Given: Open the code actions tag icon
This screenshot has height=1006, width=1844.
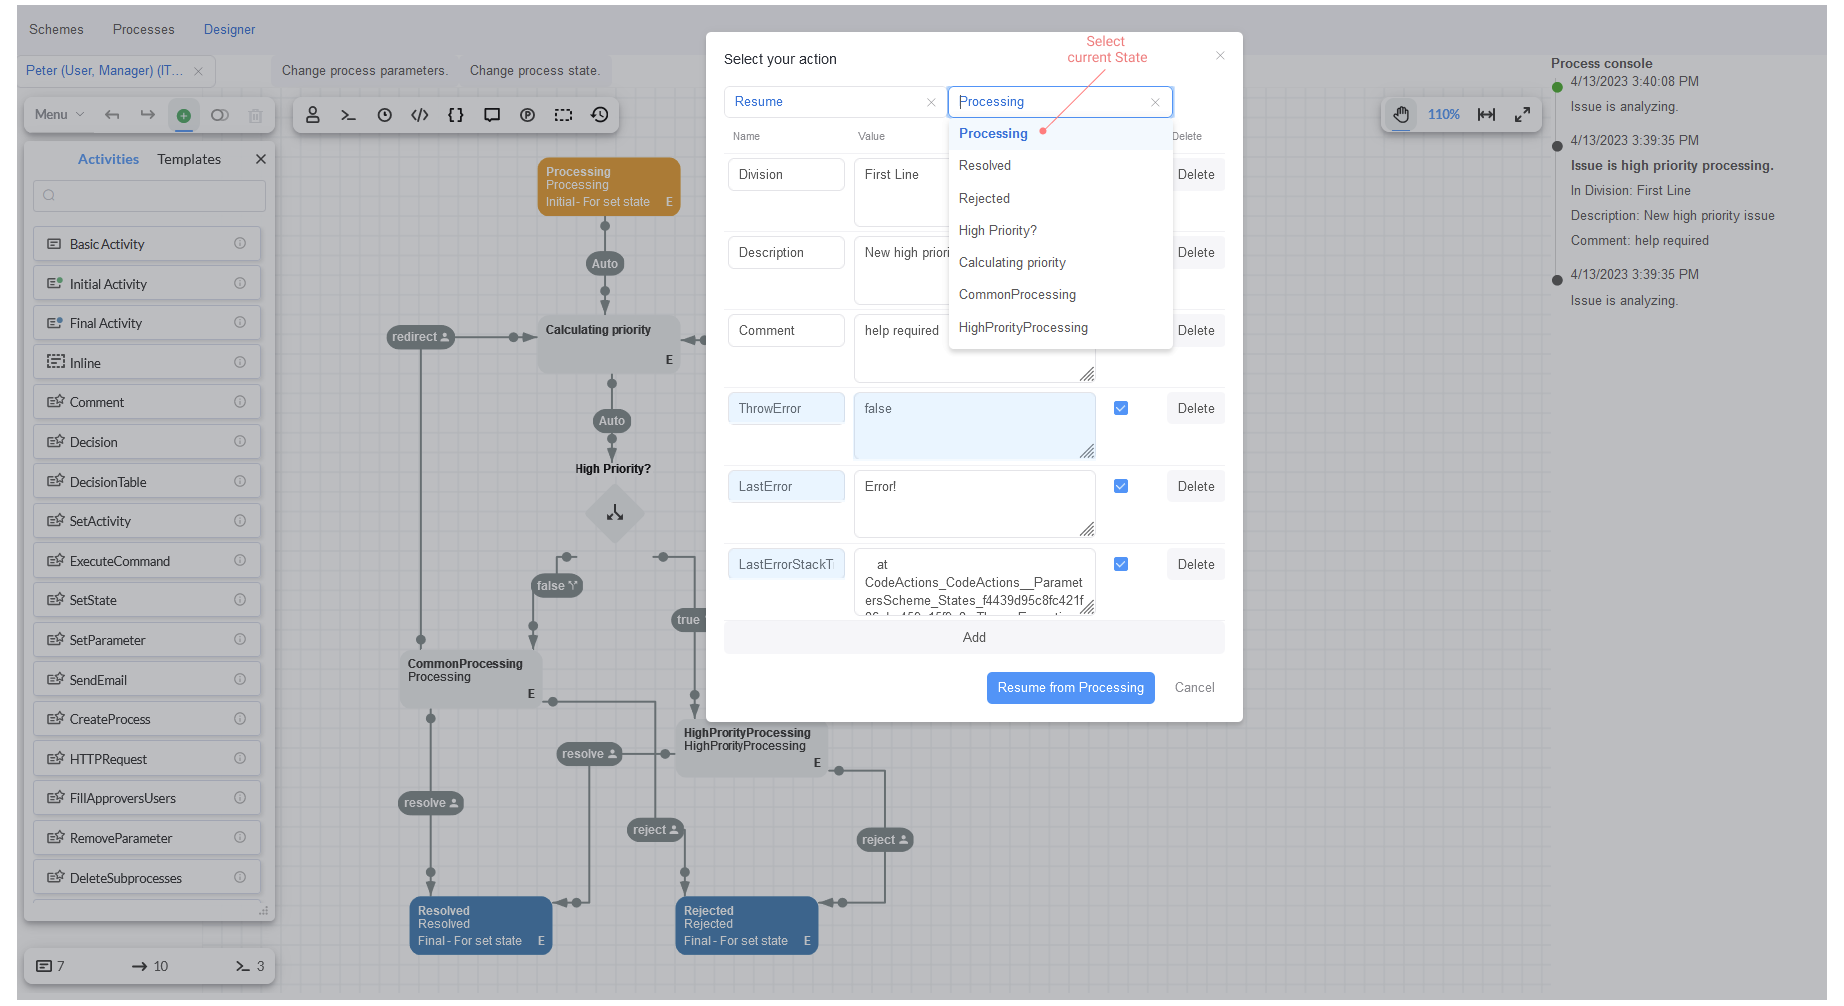Looking at the screenshot, I should (420, 115).
